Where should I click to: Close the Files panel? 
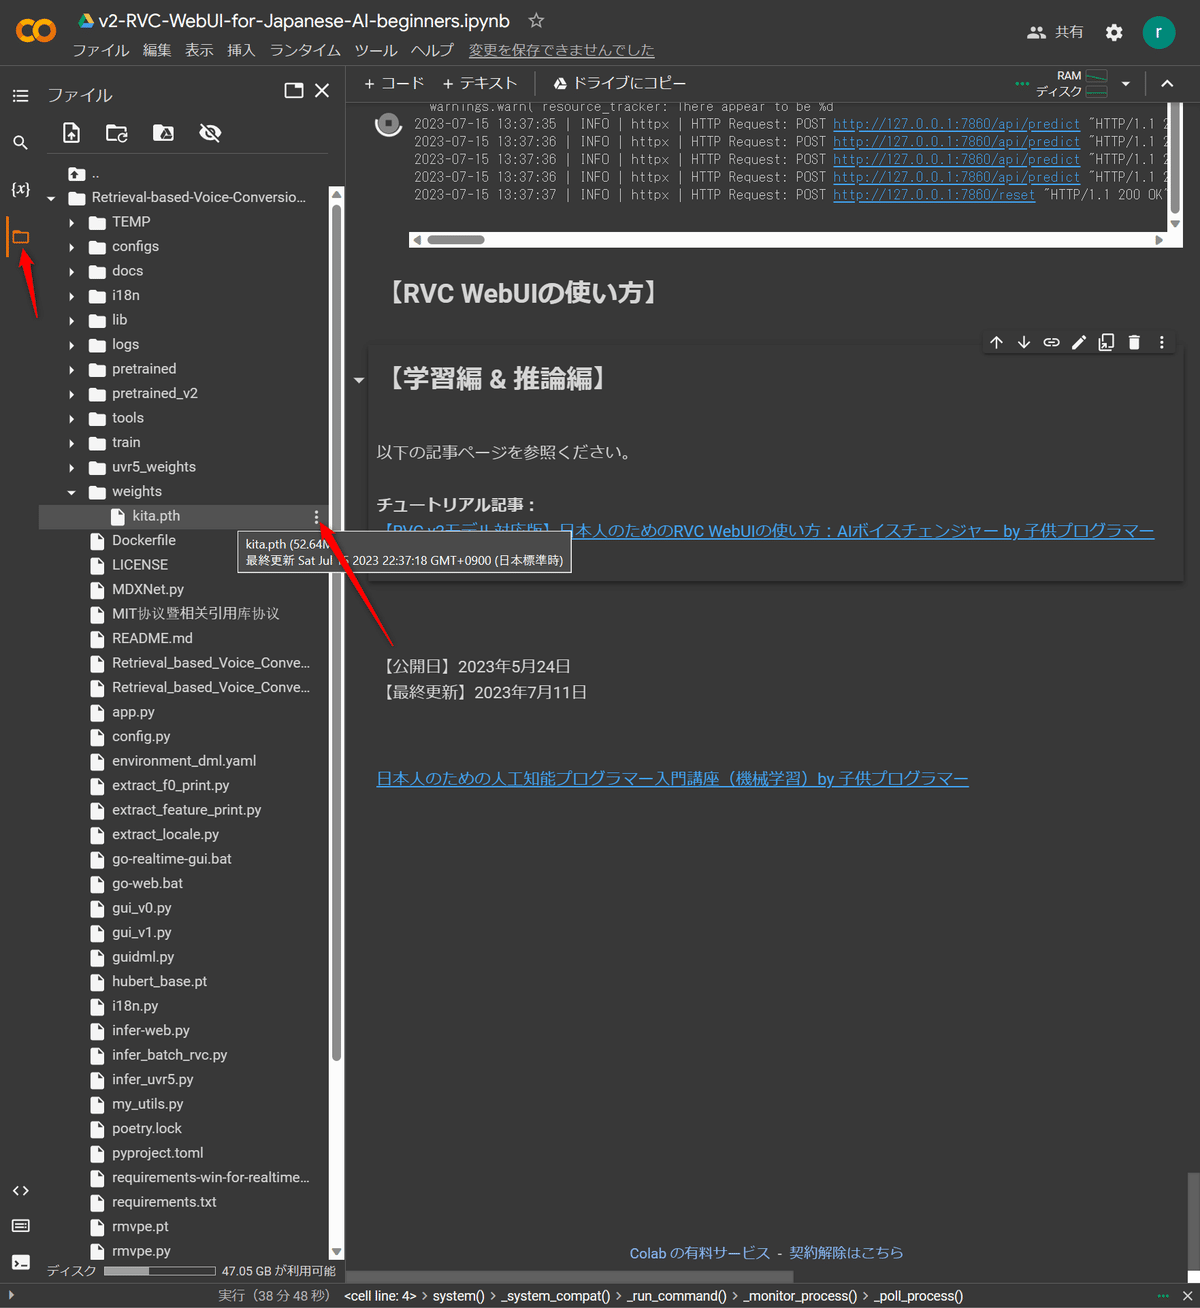pos(322,91)
